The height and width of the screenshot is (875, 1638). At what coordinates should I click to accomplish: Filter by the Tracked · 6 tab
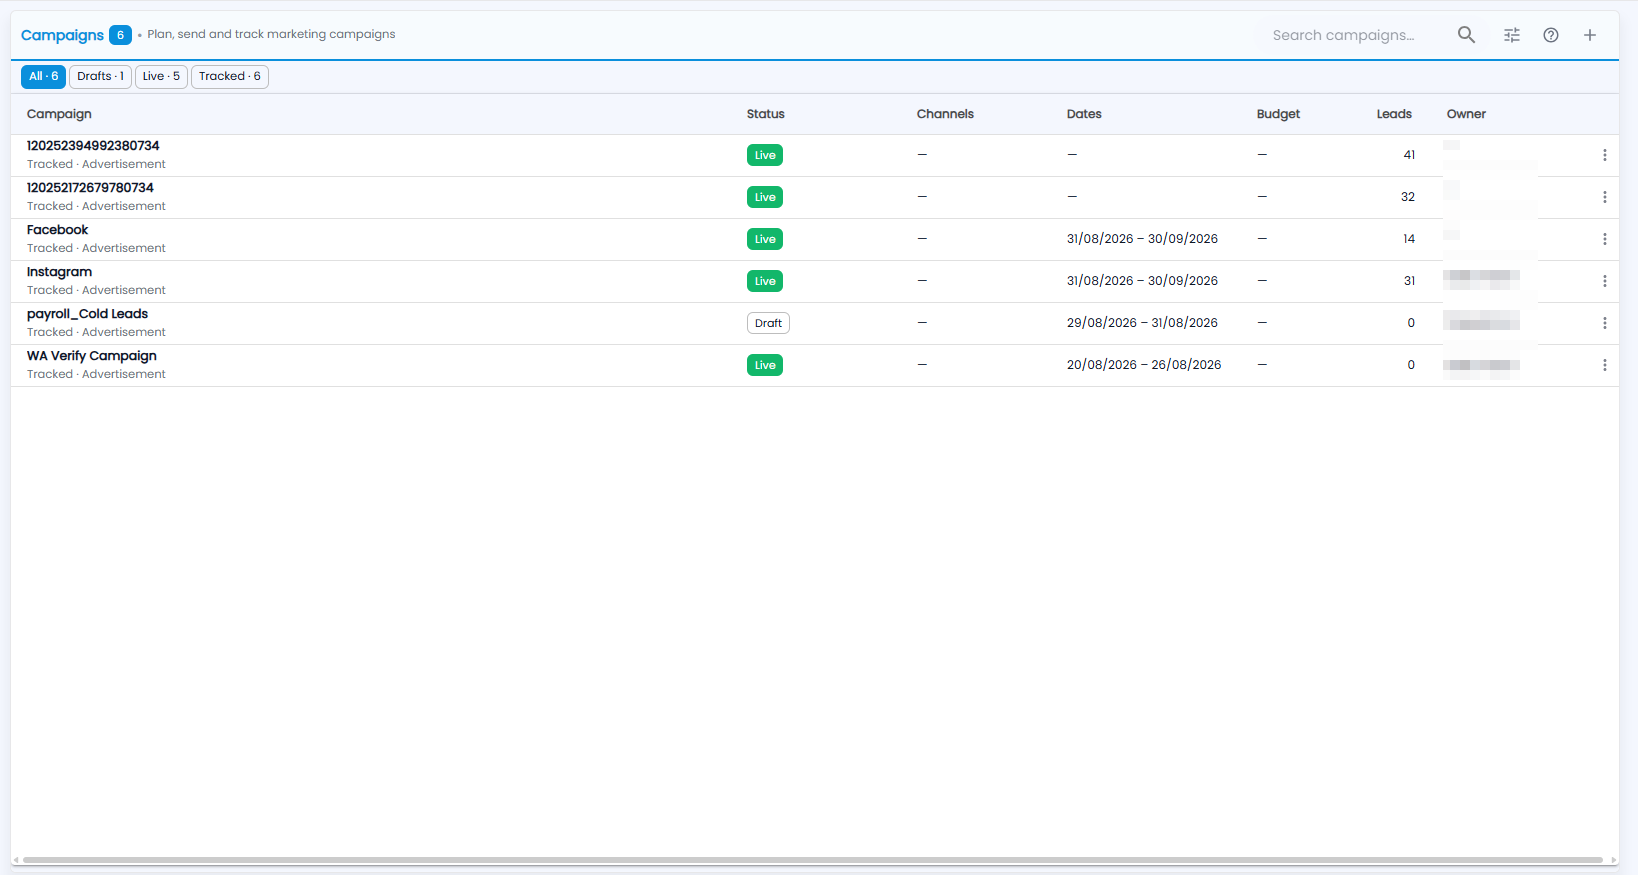pos(230,76)
